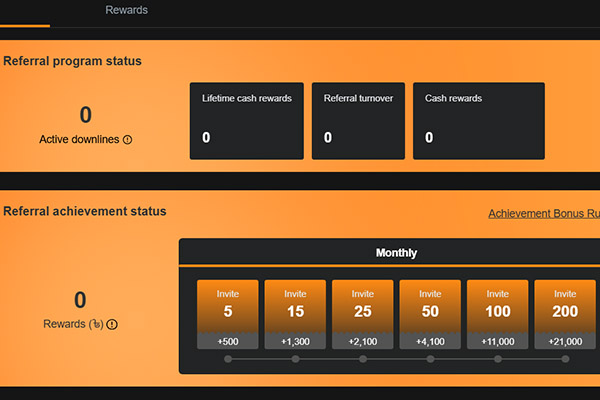
Task: Open the Invite 200 achievement tile
Action: click(x=565, y=314)
